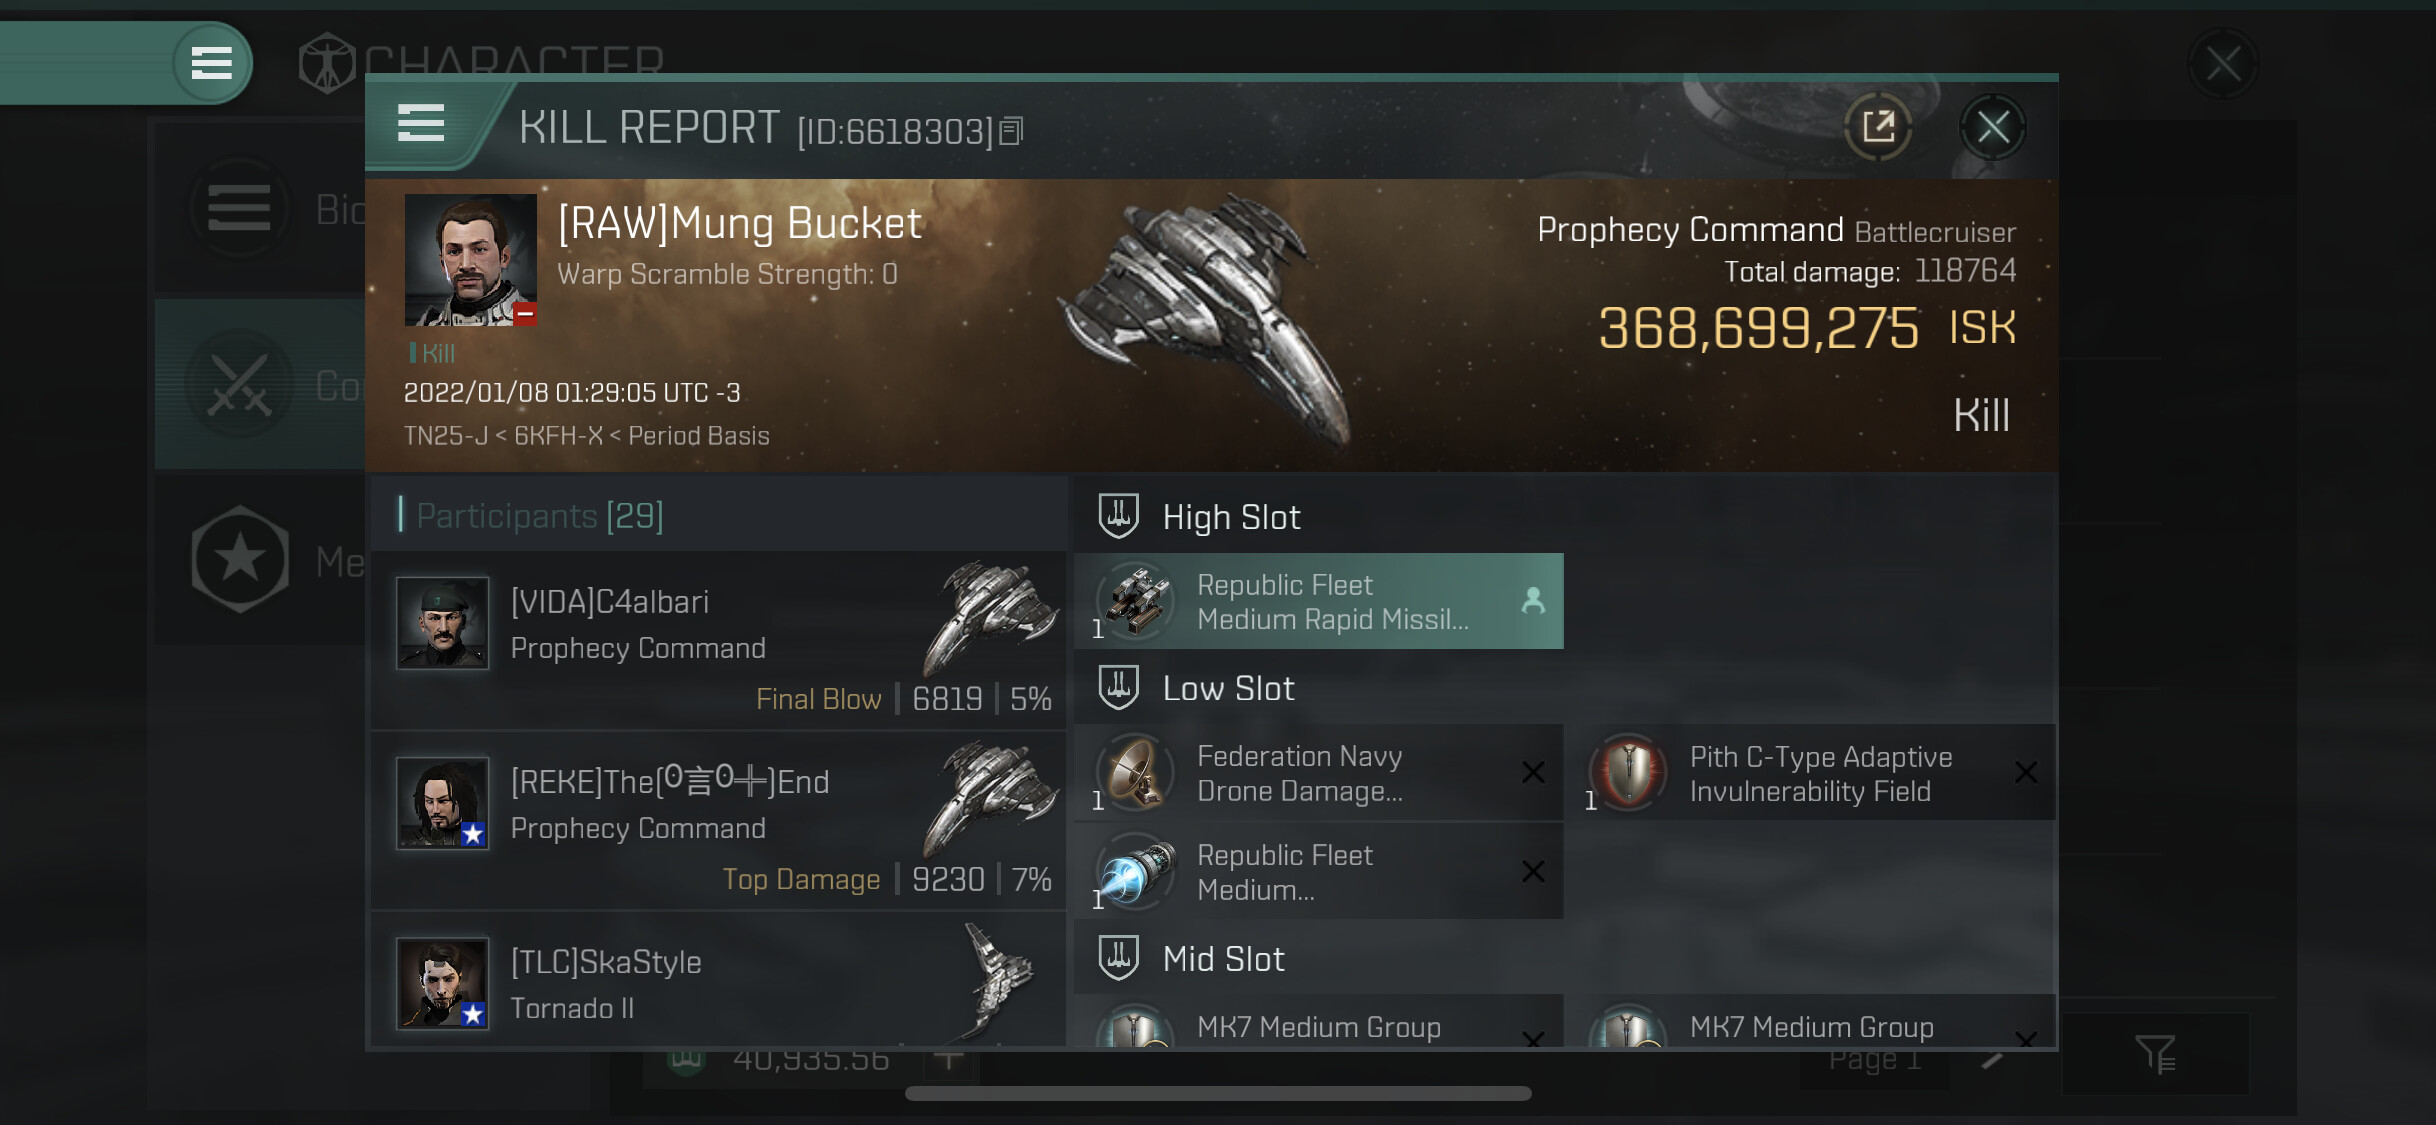This screenshot has width=2436, height=1125.
Task: View C4albari participant portrait
Action: pyautogui.click(x=443, y=622)
